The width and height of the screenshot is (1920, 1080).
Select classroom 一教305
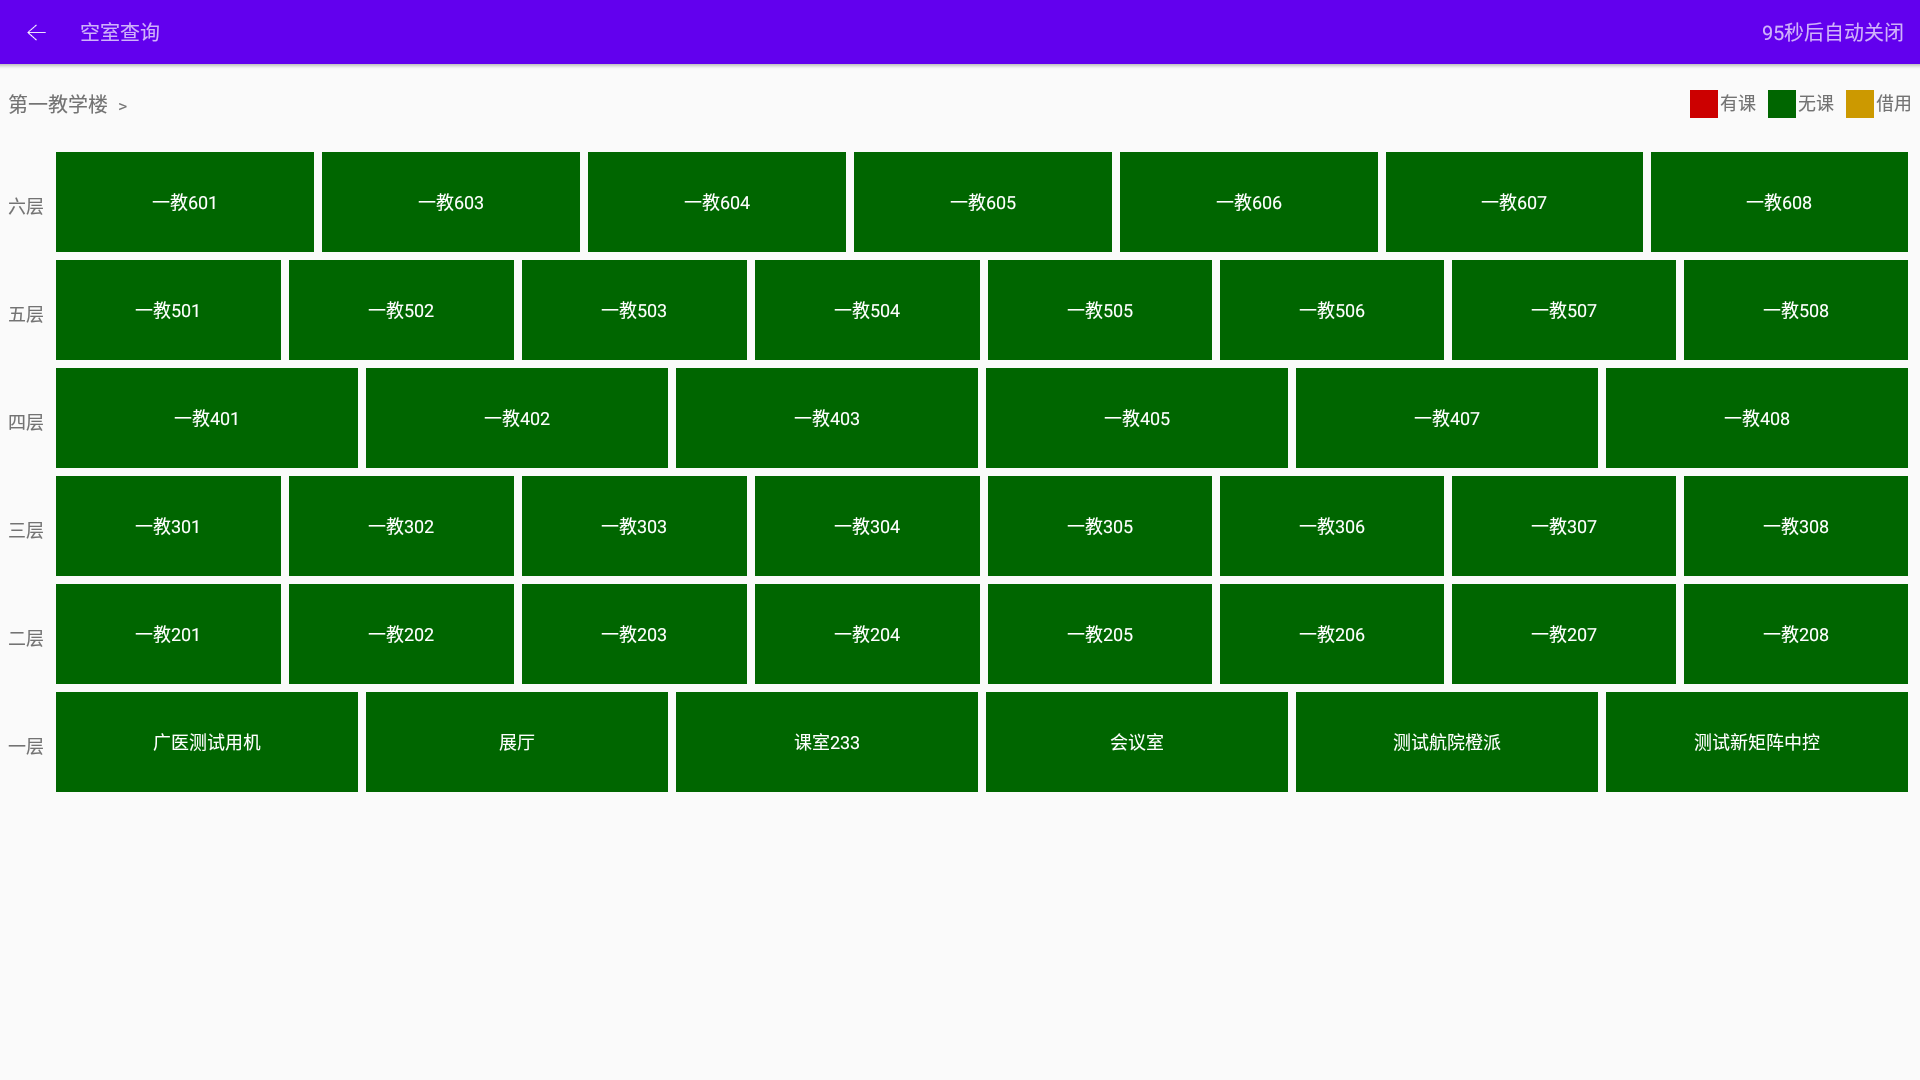(x=1100, y=526)
